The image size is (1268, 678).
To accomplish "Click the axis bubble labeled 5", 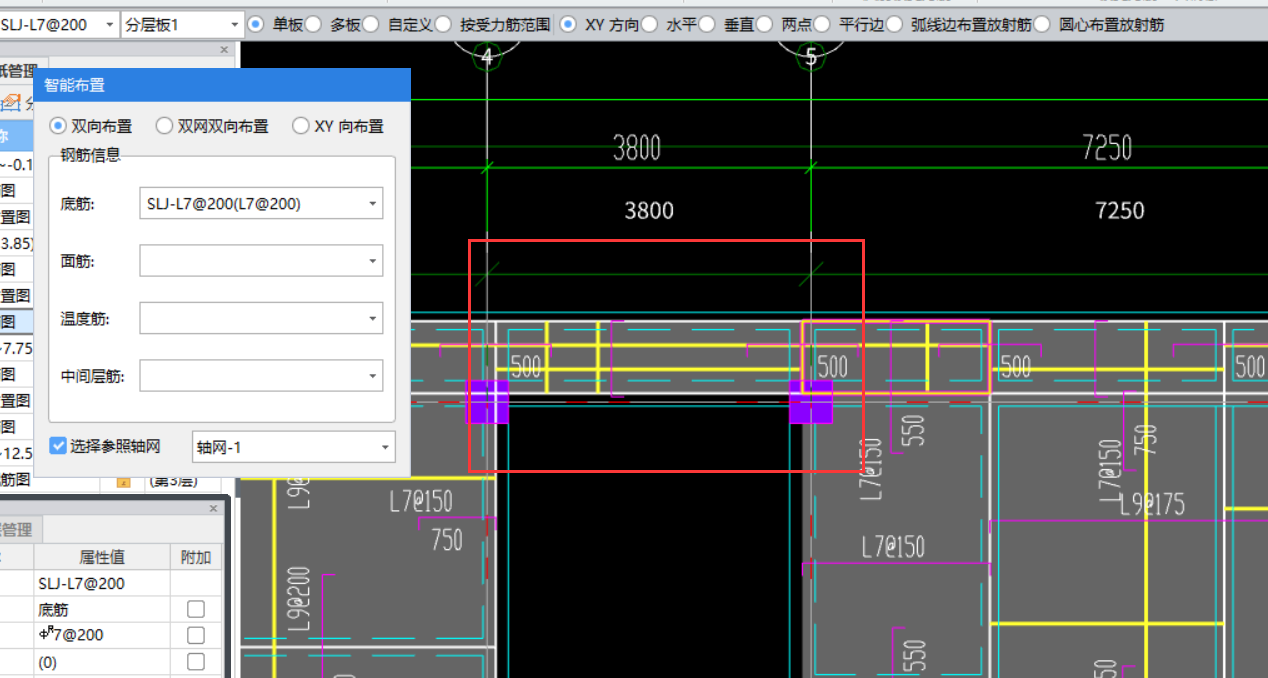I will (810, 57).
